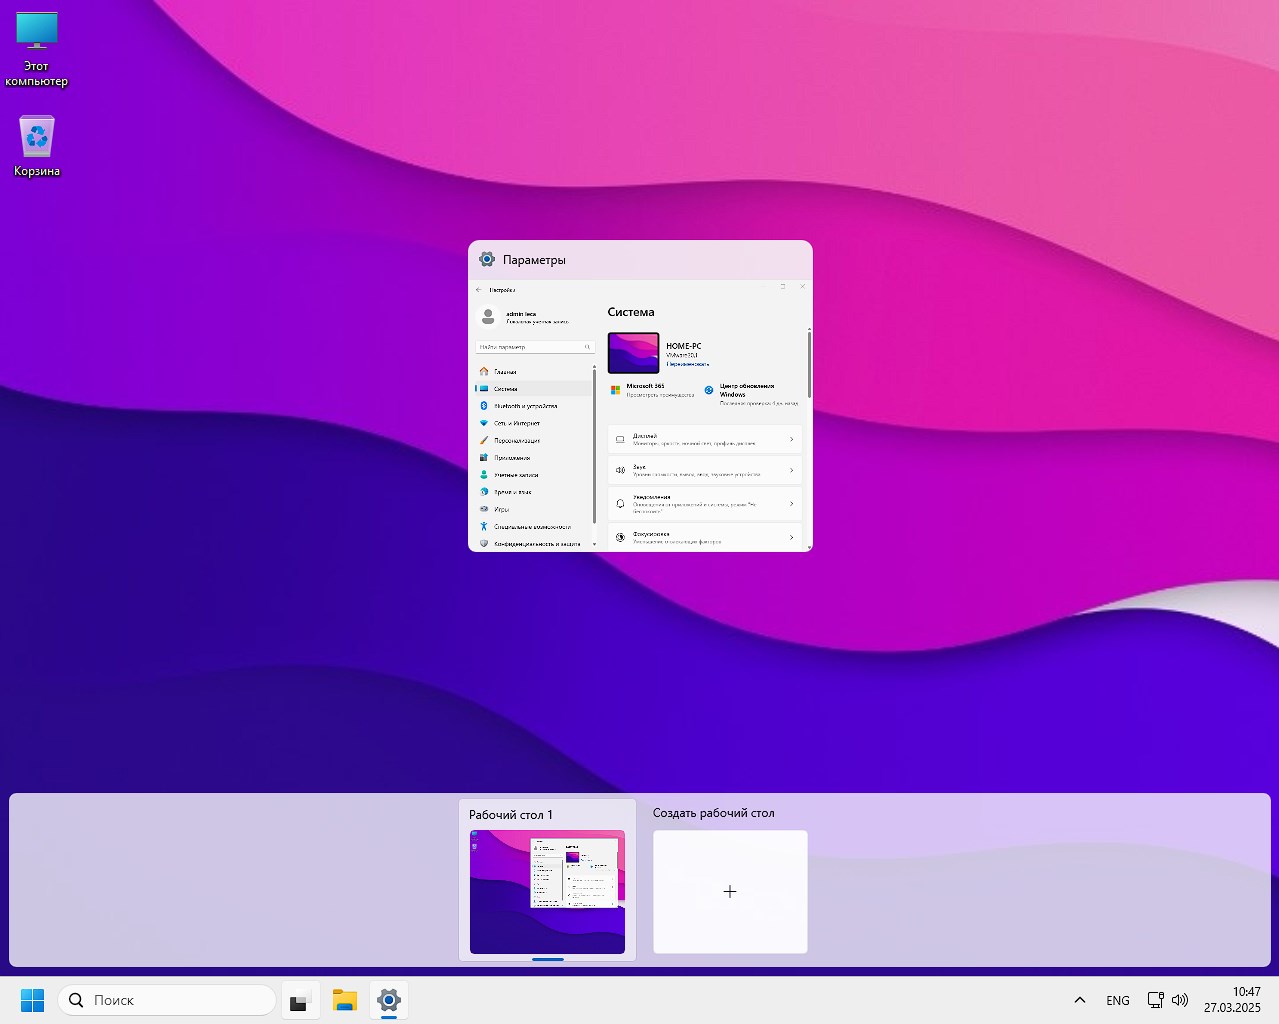Click the network icon in system tray
Image resolution: width=1279 pixels, height=1024 pixels.
pos(1155,1000)
